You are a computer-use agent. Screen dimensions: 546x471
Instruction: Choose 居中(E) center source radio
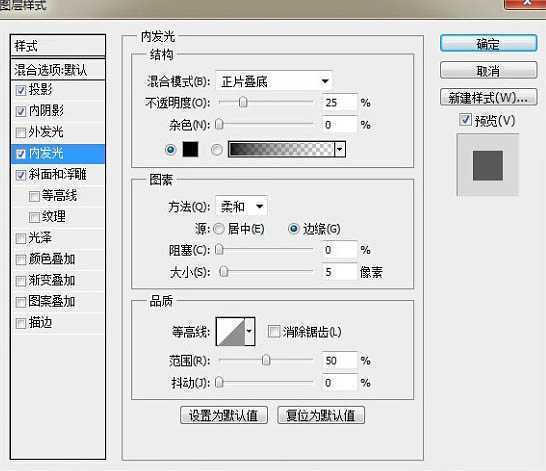[219, 229]
